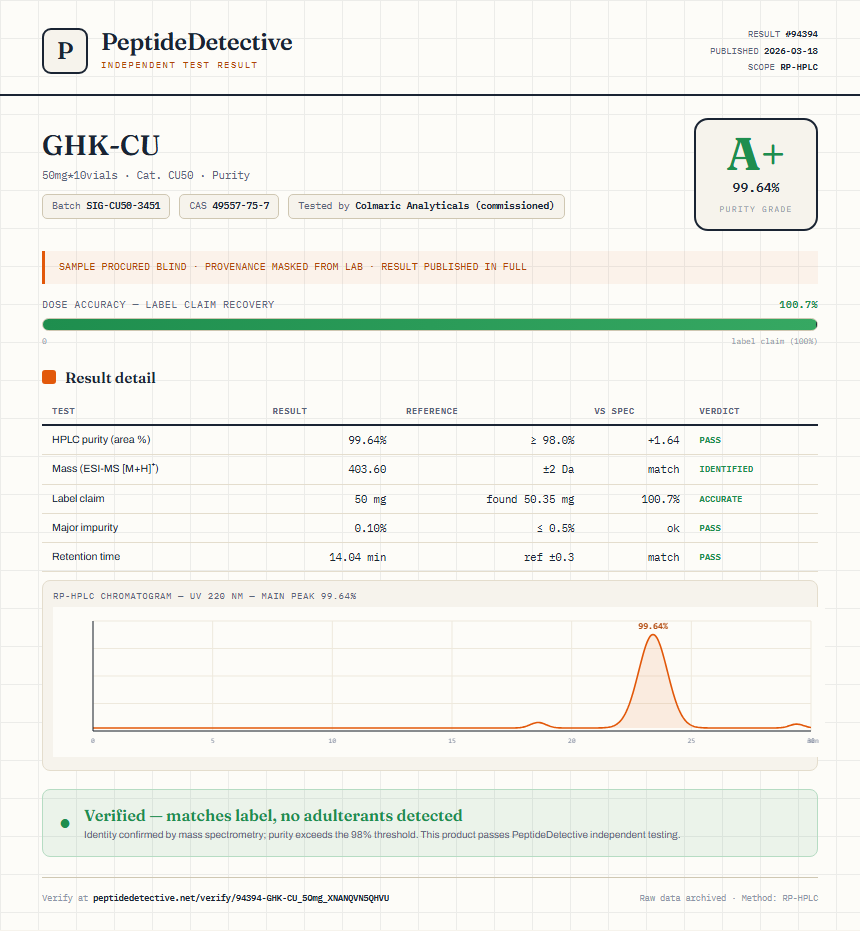The height and width of the screenshot is (931, 860).
Task: Click the GHK-CU product heading
Action: tap(101, 145)
